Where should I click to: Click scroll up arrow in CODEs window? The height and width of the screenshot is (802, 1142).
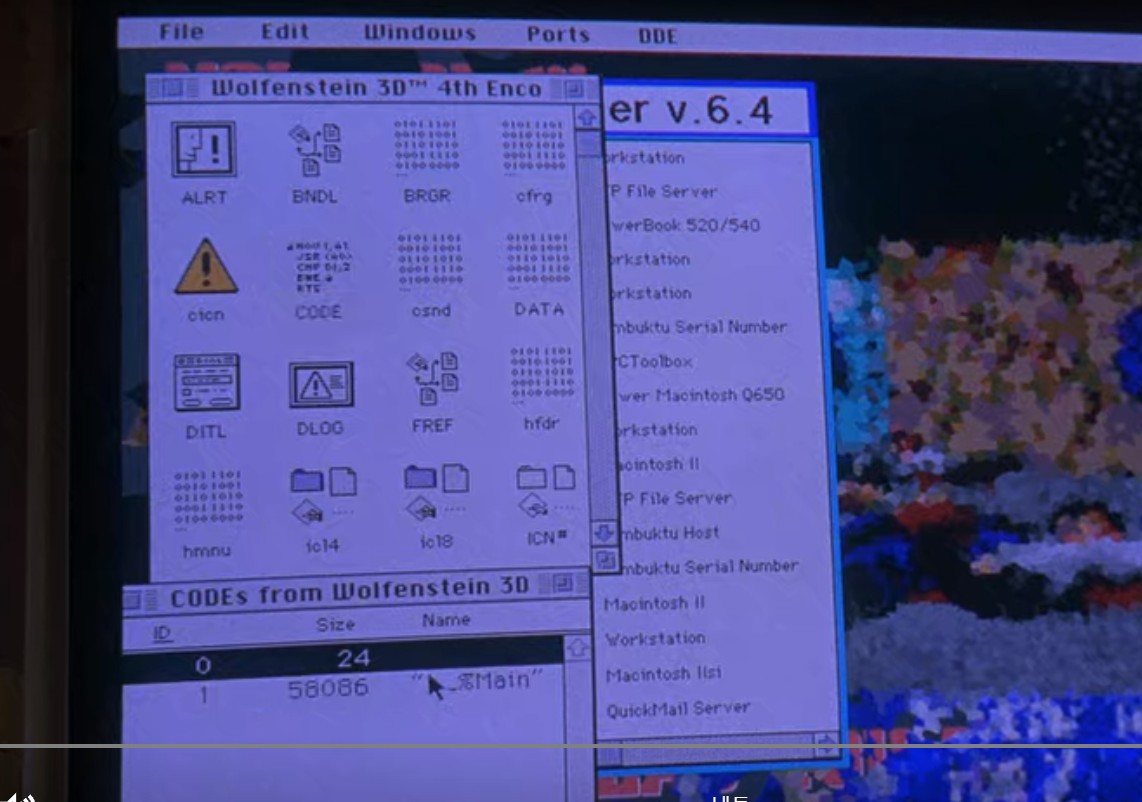pos(578,648)
